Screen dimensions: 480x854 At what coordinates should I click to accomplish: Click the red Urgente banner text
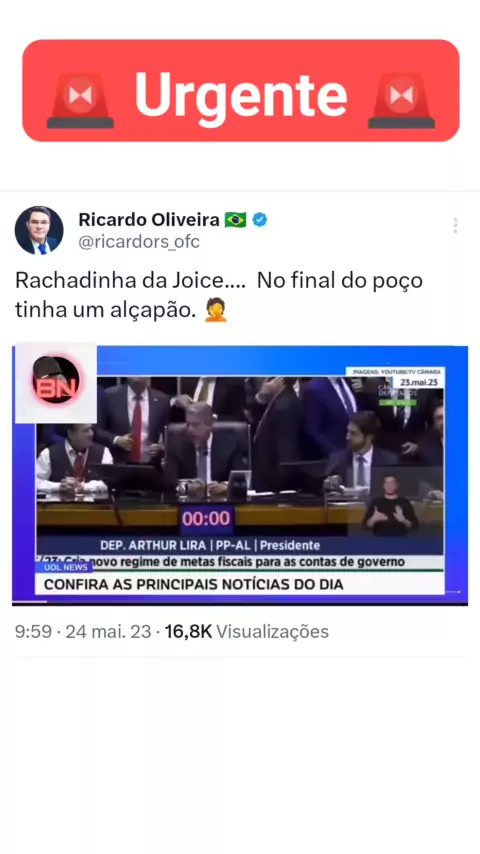[x=241, y=95]
